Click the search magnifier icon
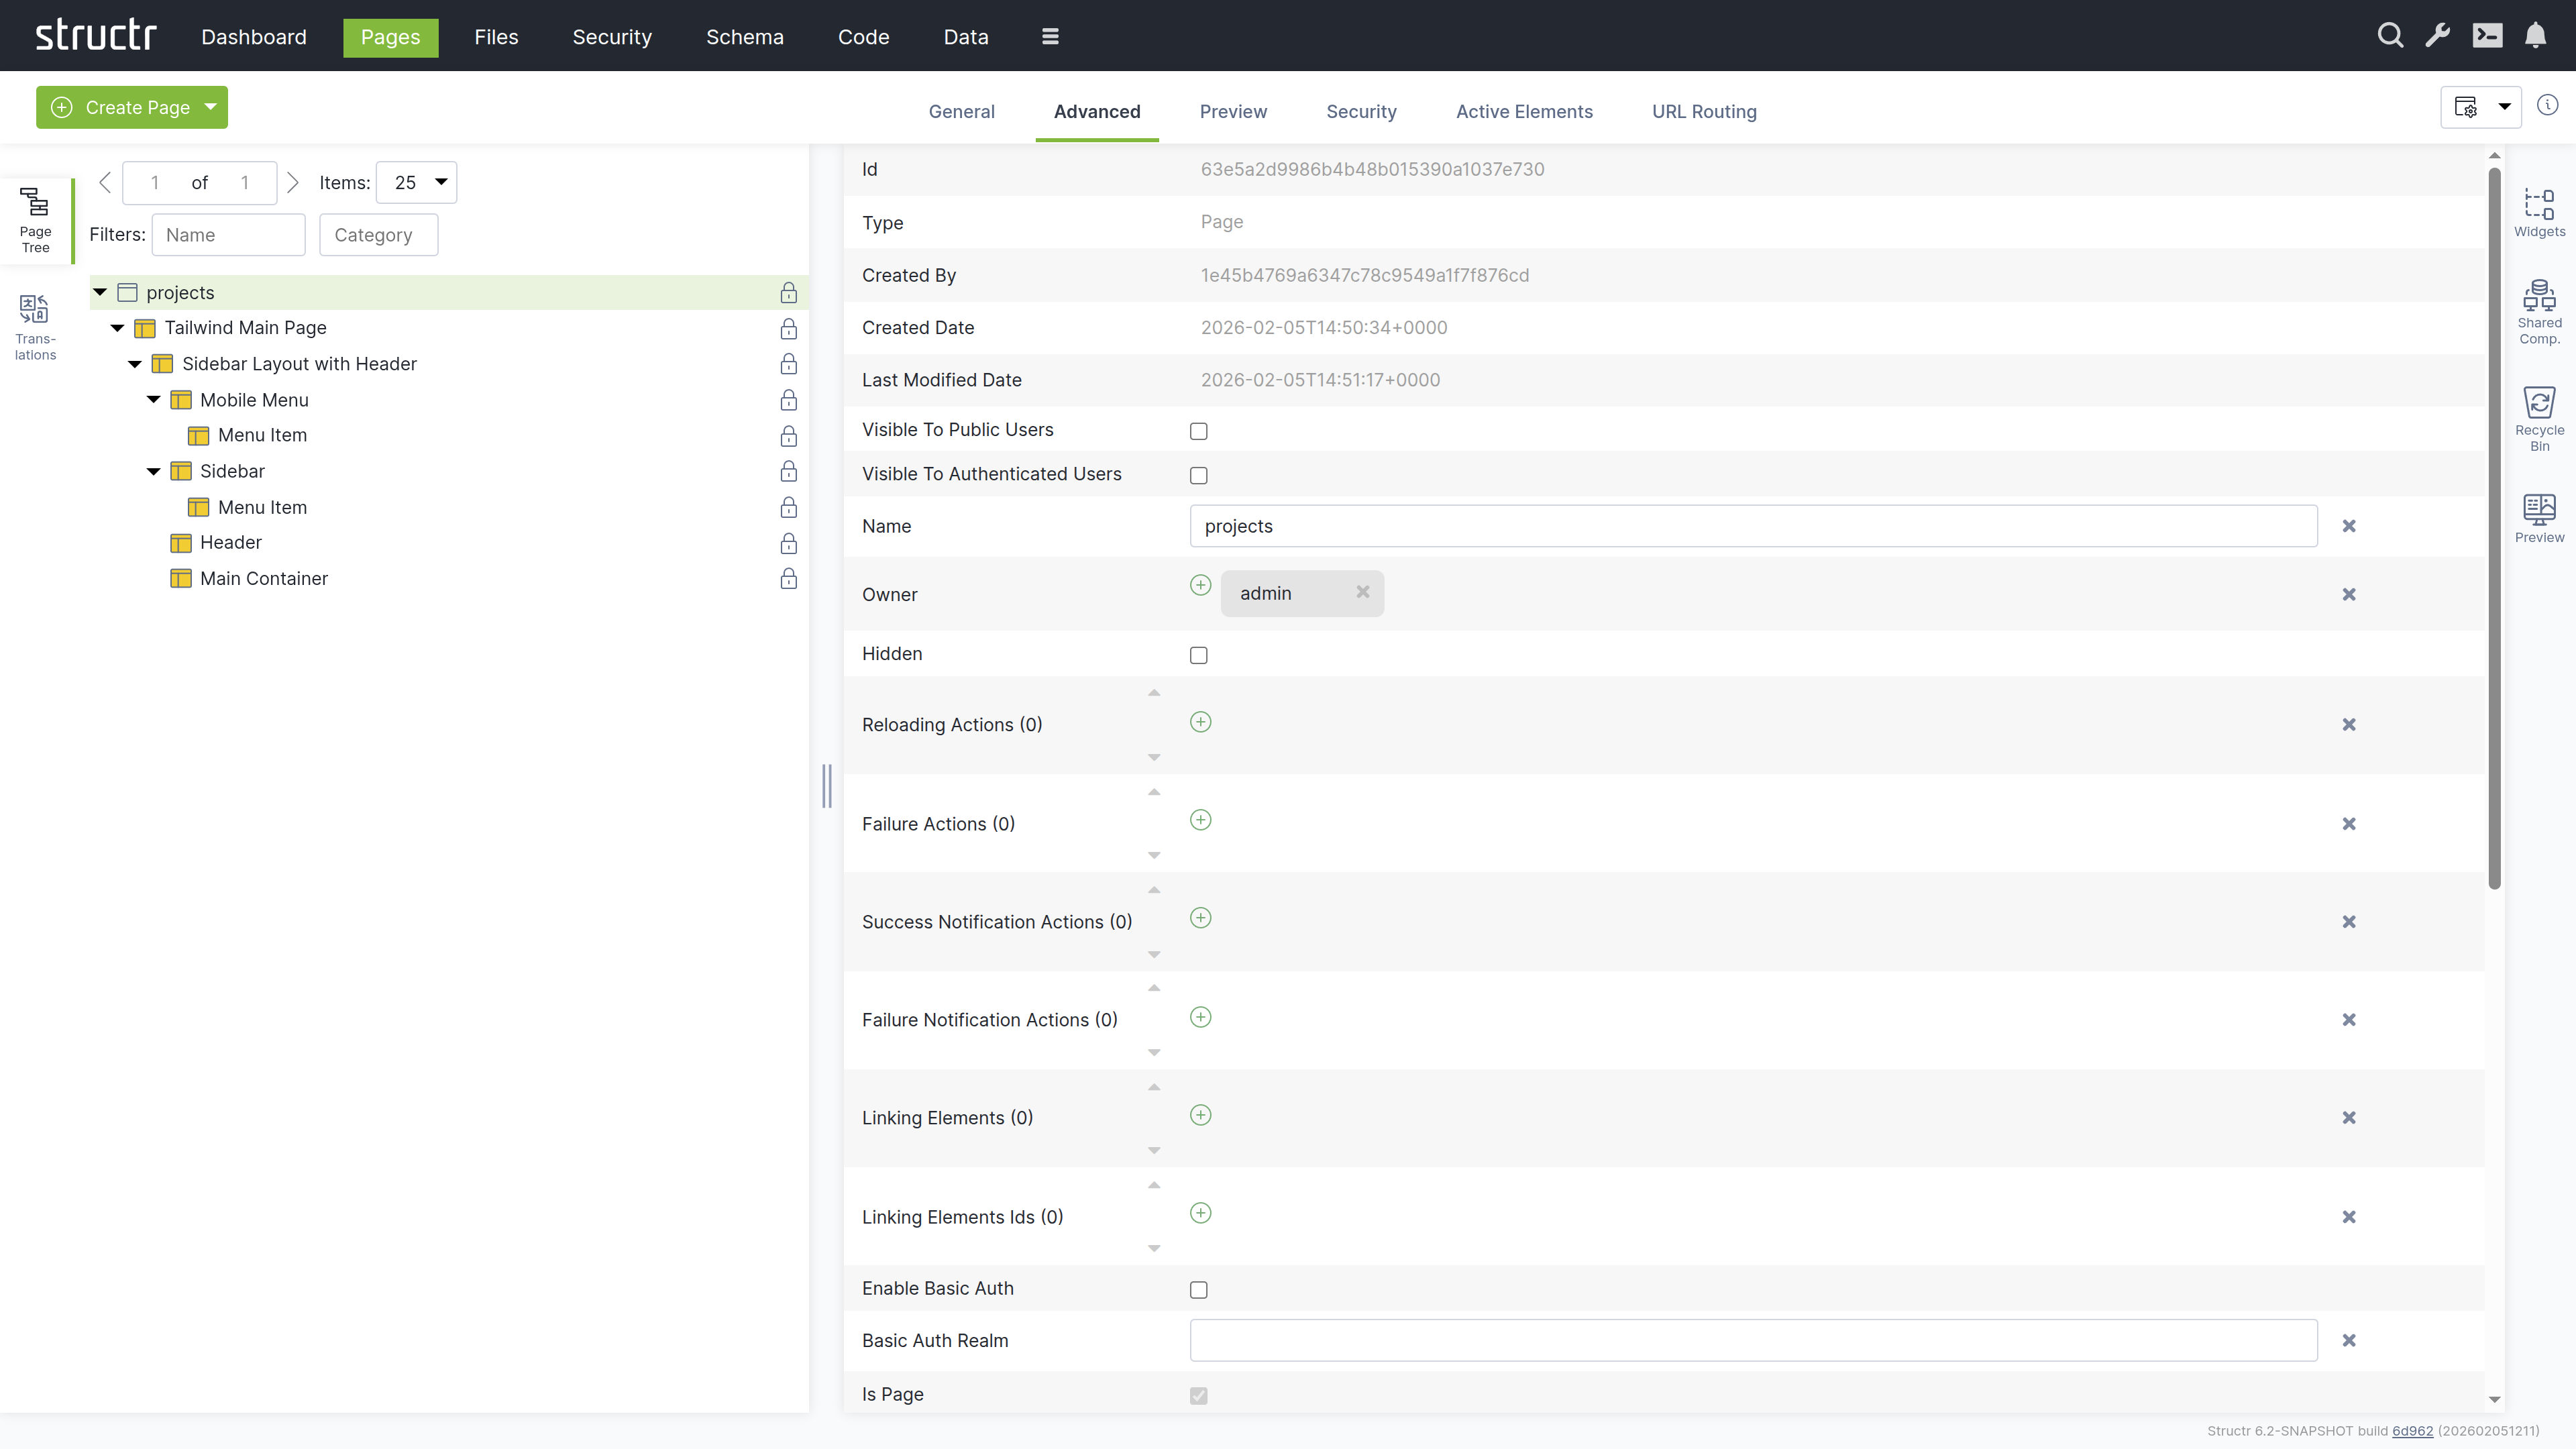 click(2390, 36)
